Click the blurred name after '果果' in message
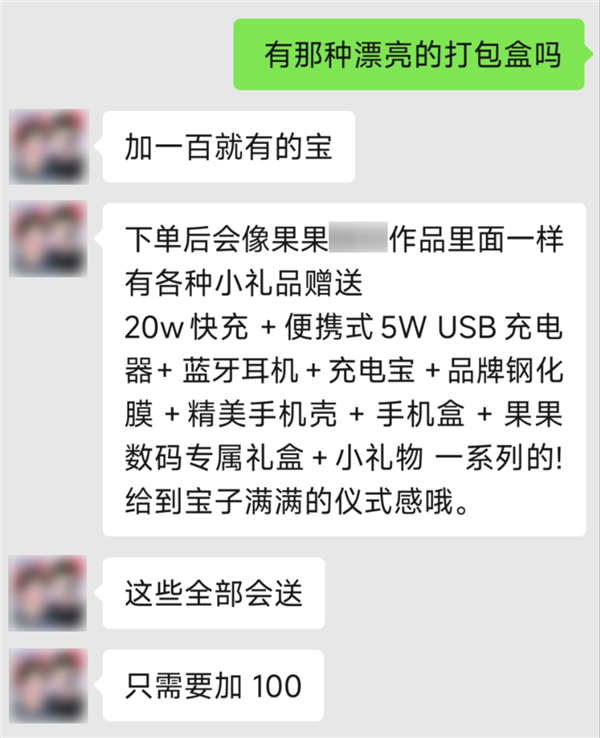600x738 pixels. pos(358,238)
